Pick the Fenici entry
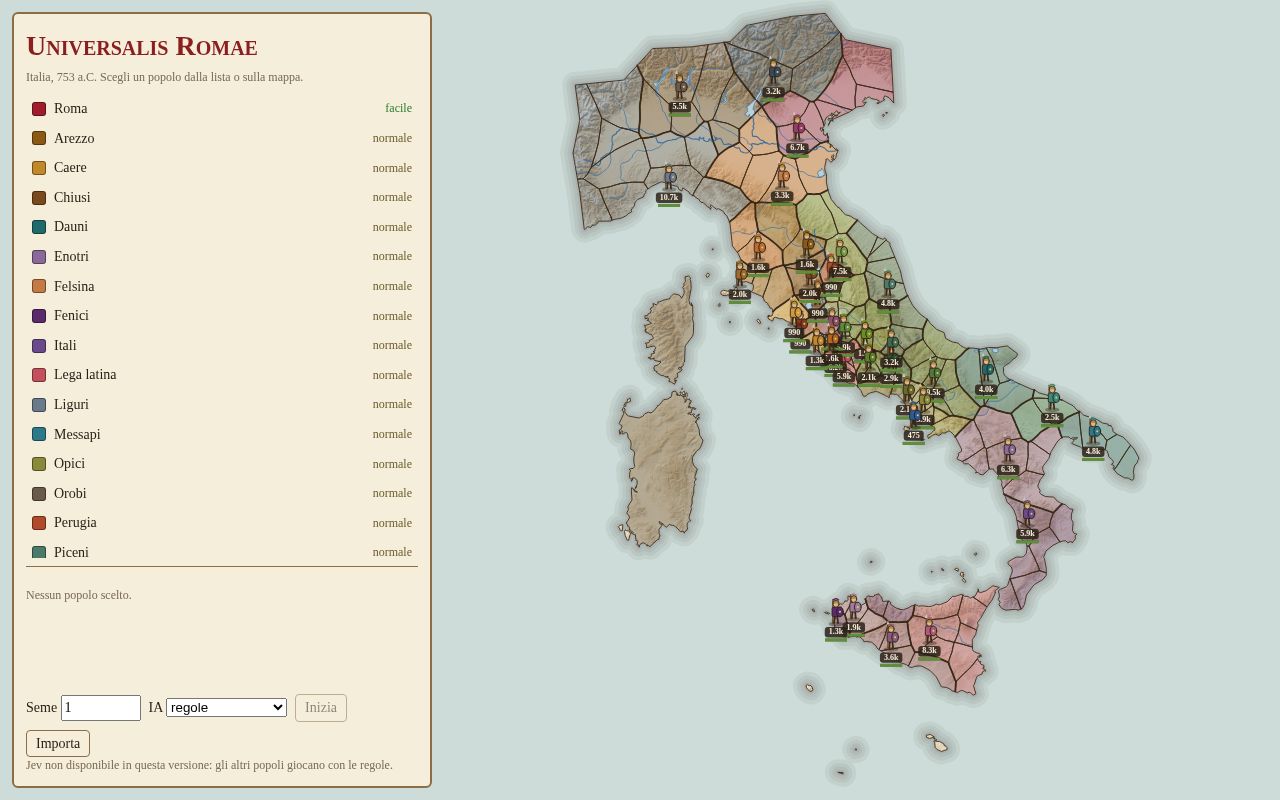The width and height of the screenshot is (1280, 800). 222,316
